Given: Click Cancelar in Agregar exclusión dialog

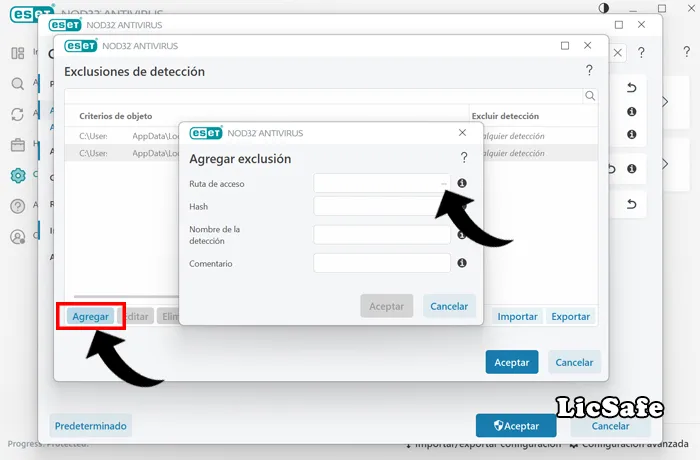Looking at the screenshot, I should (449, 306).
